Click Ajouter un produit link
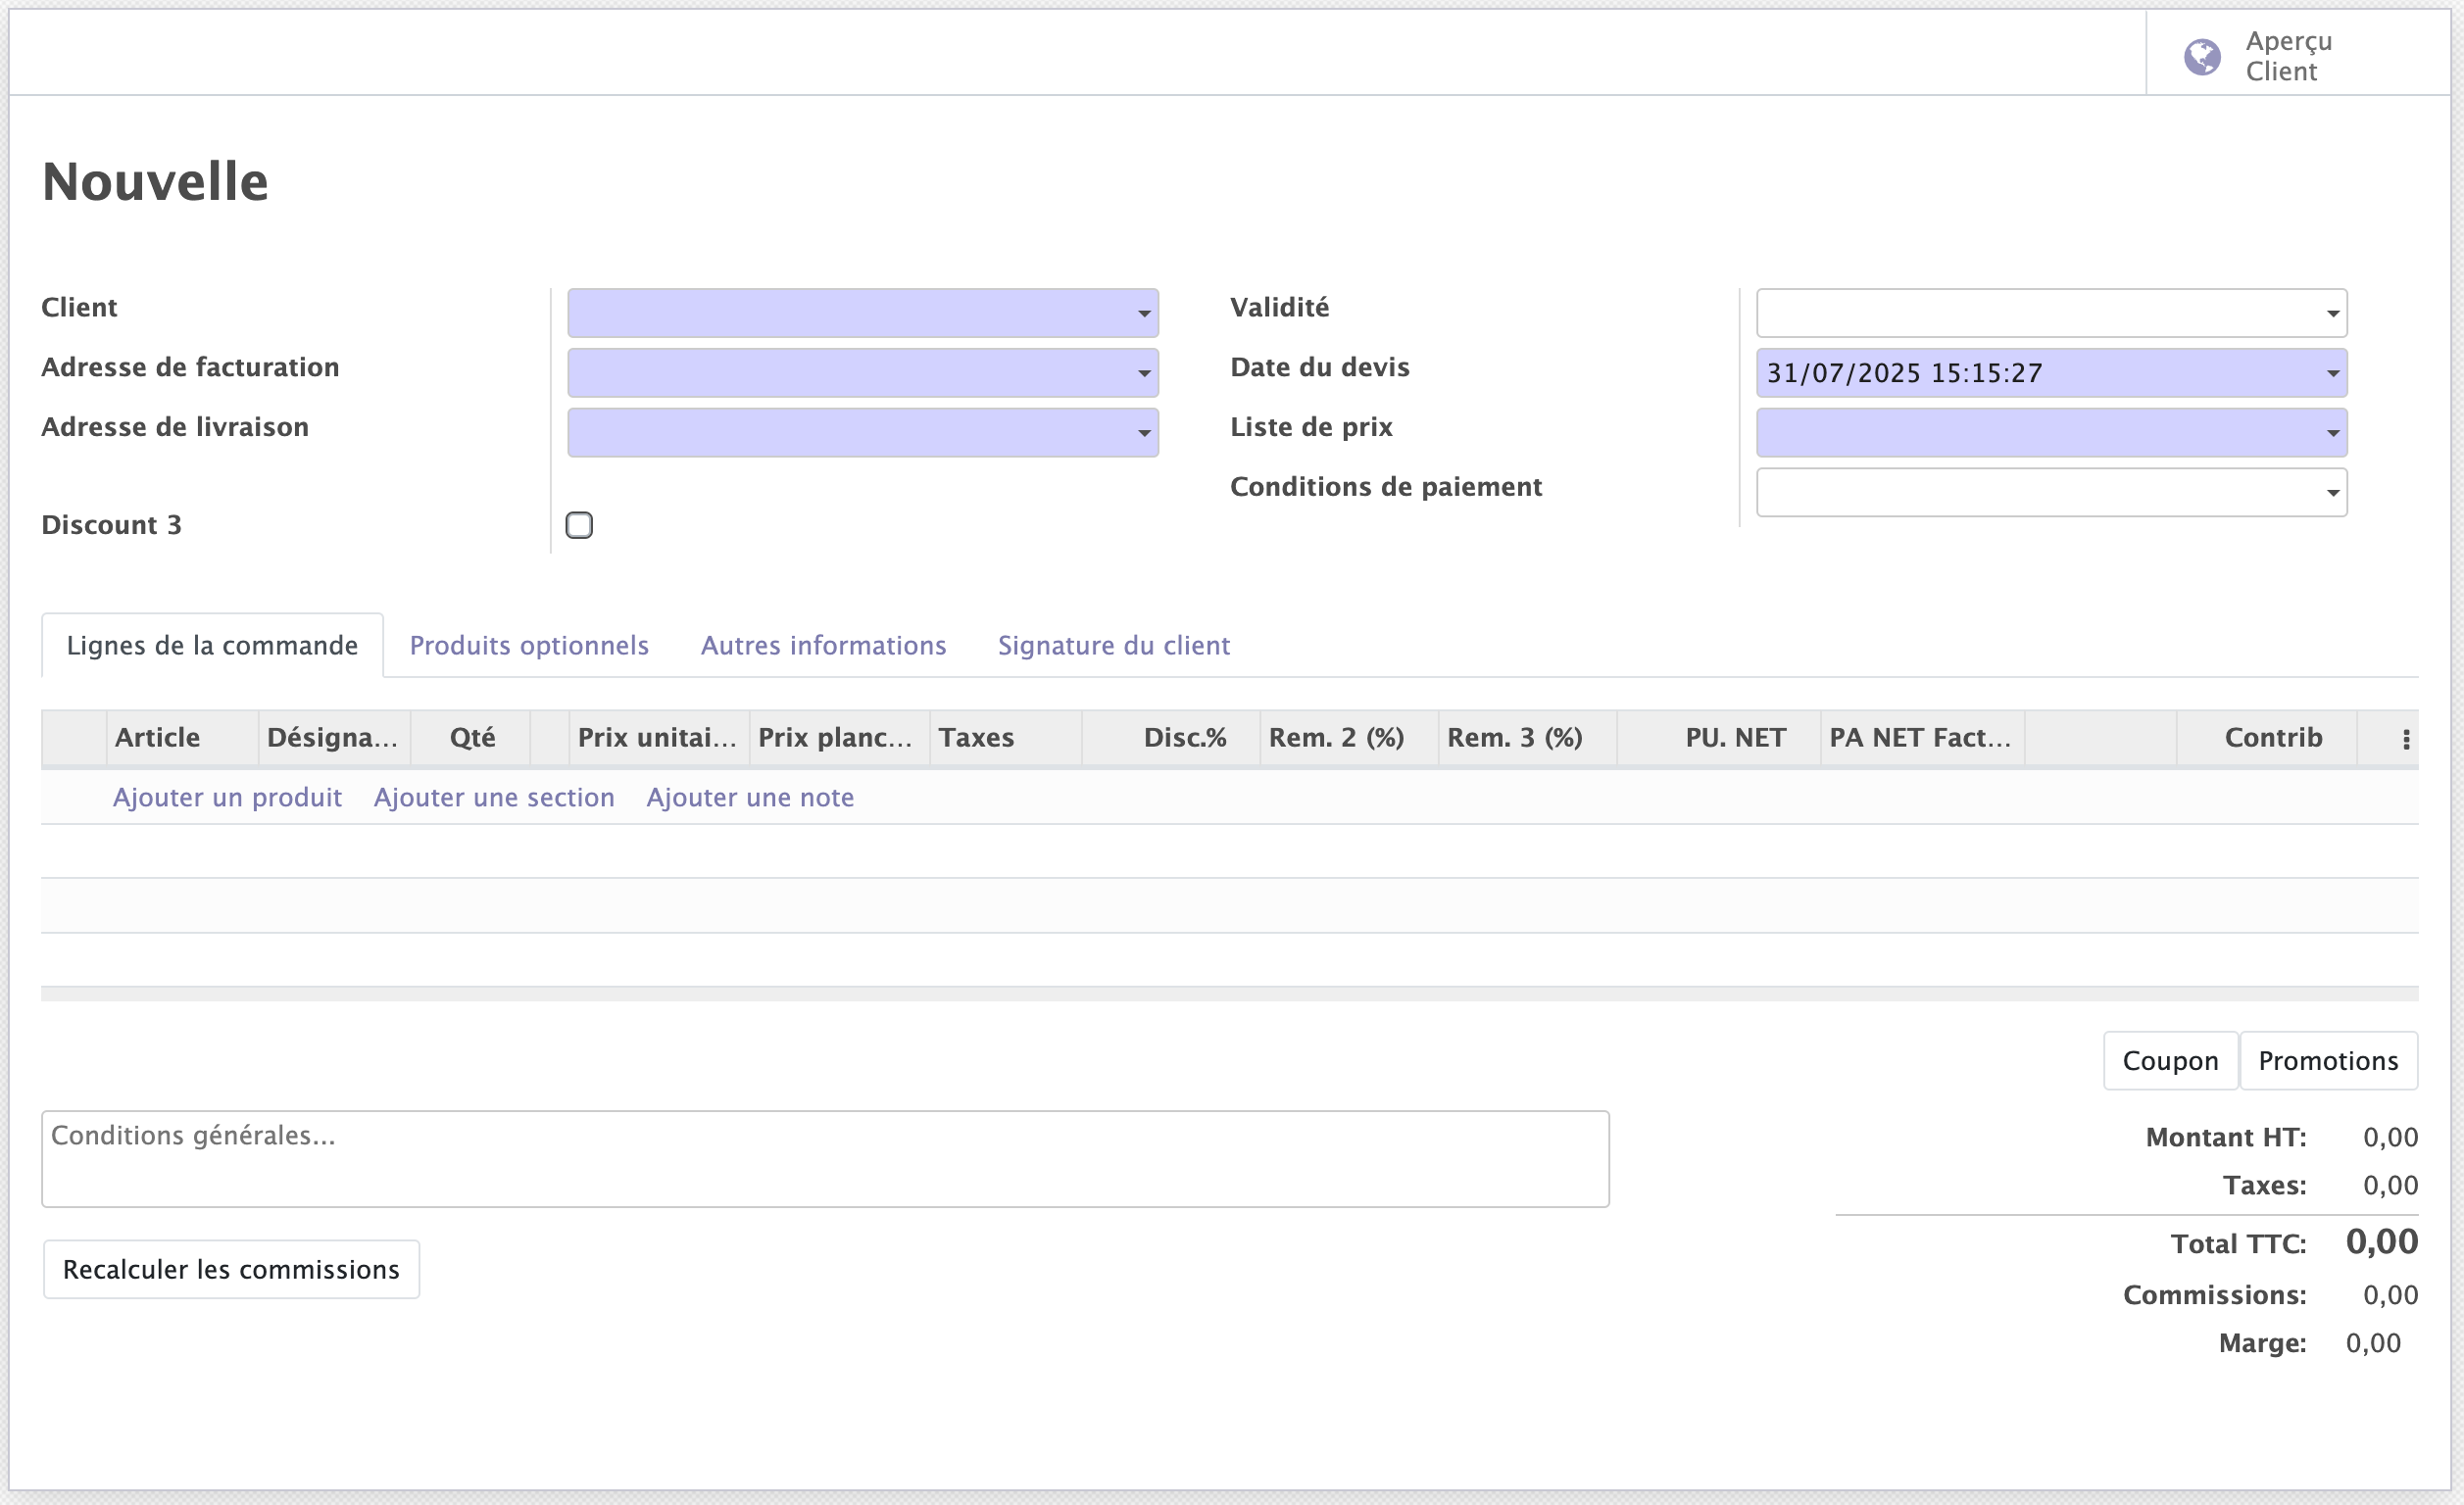 (x=227, y=798)
